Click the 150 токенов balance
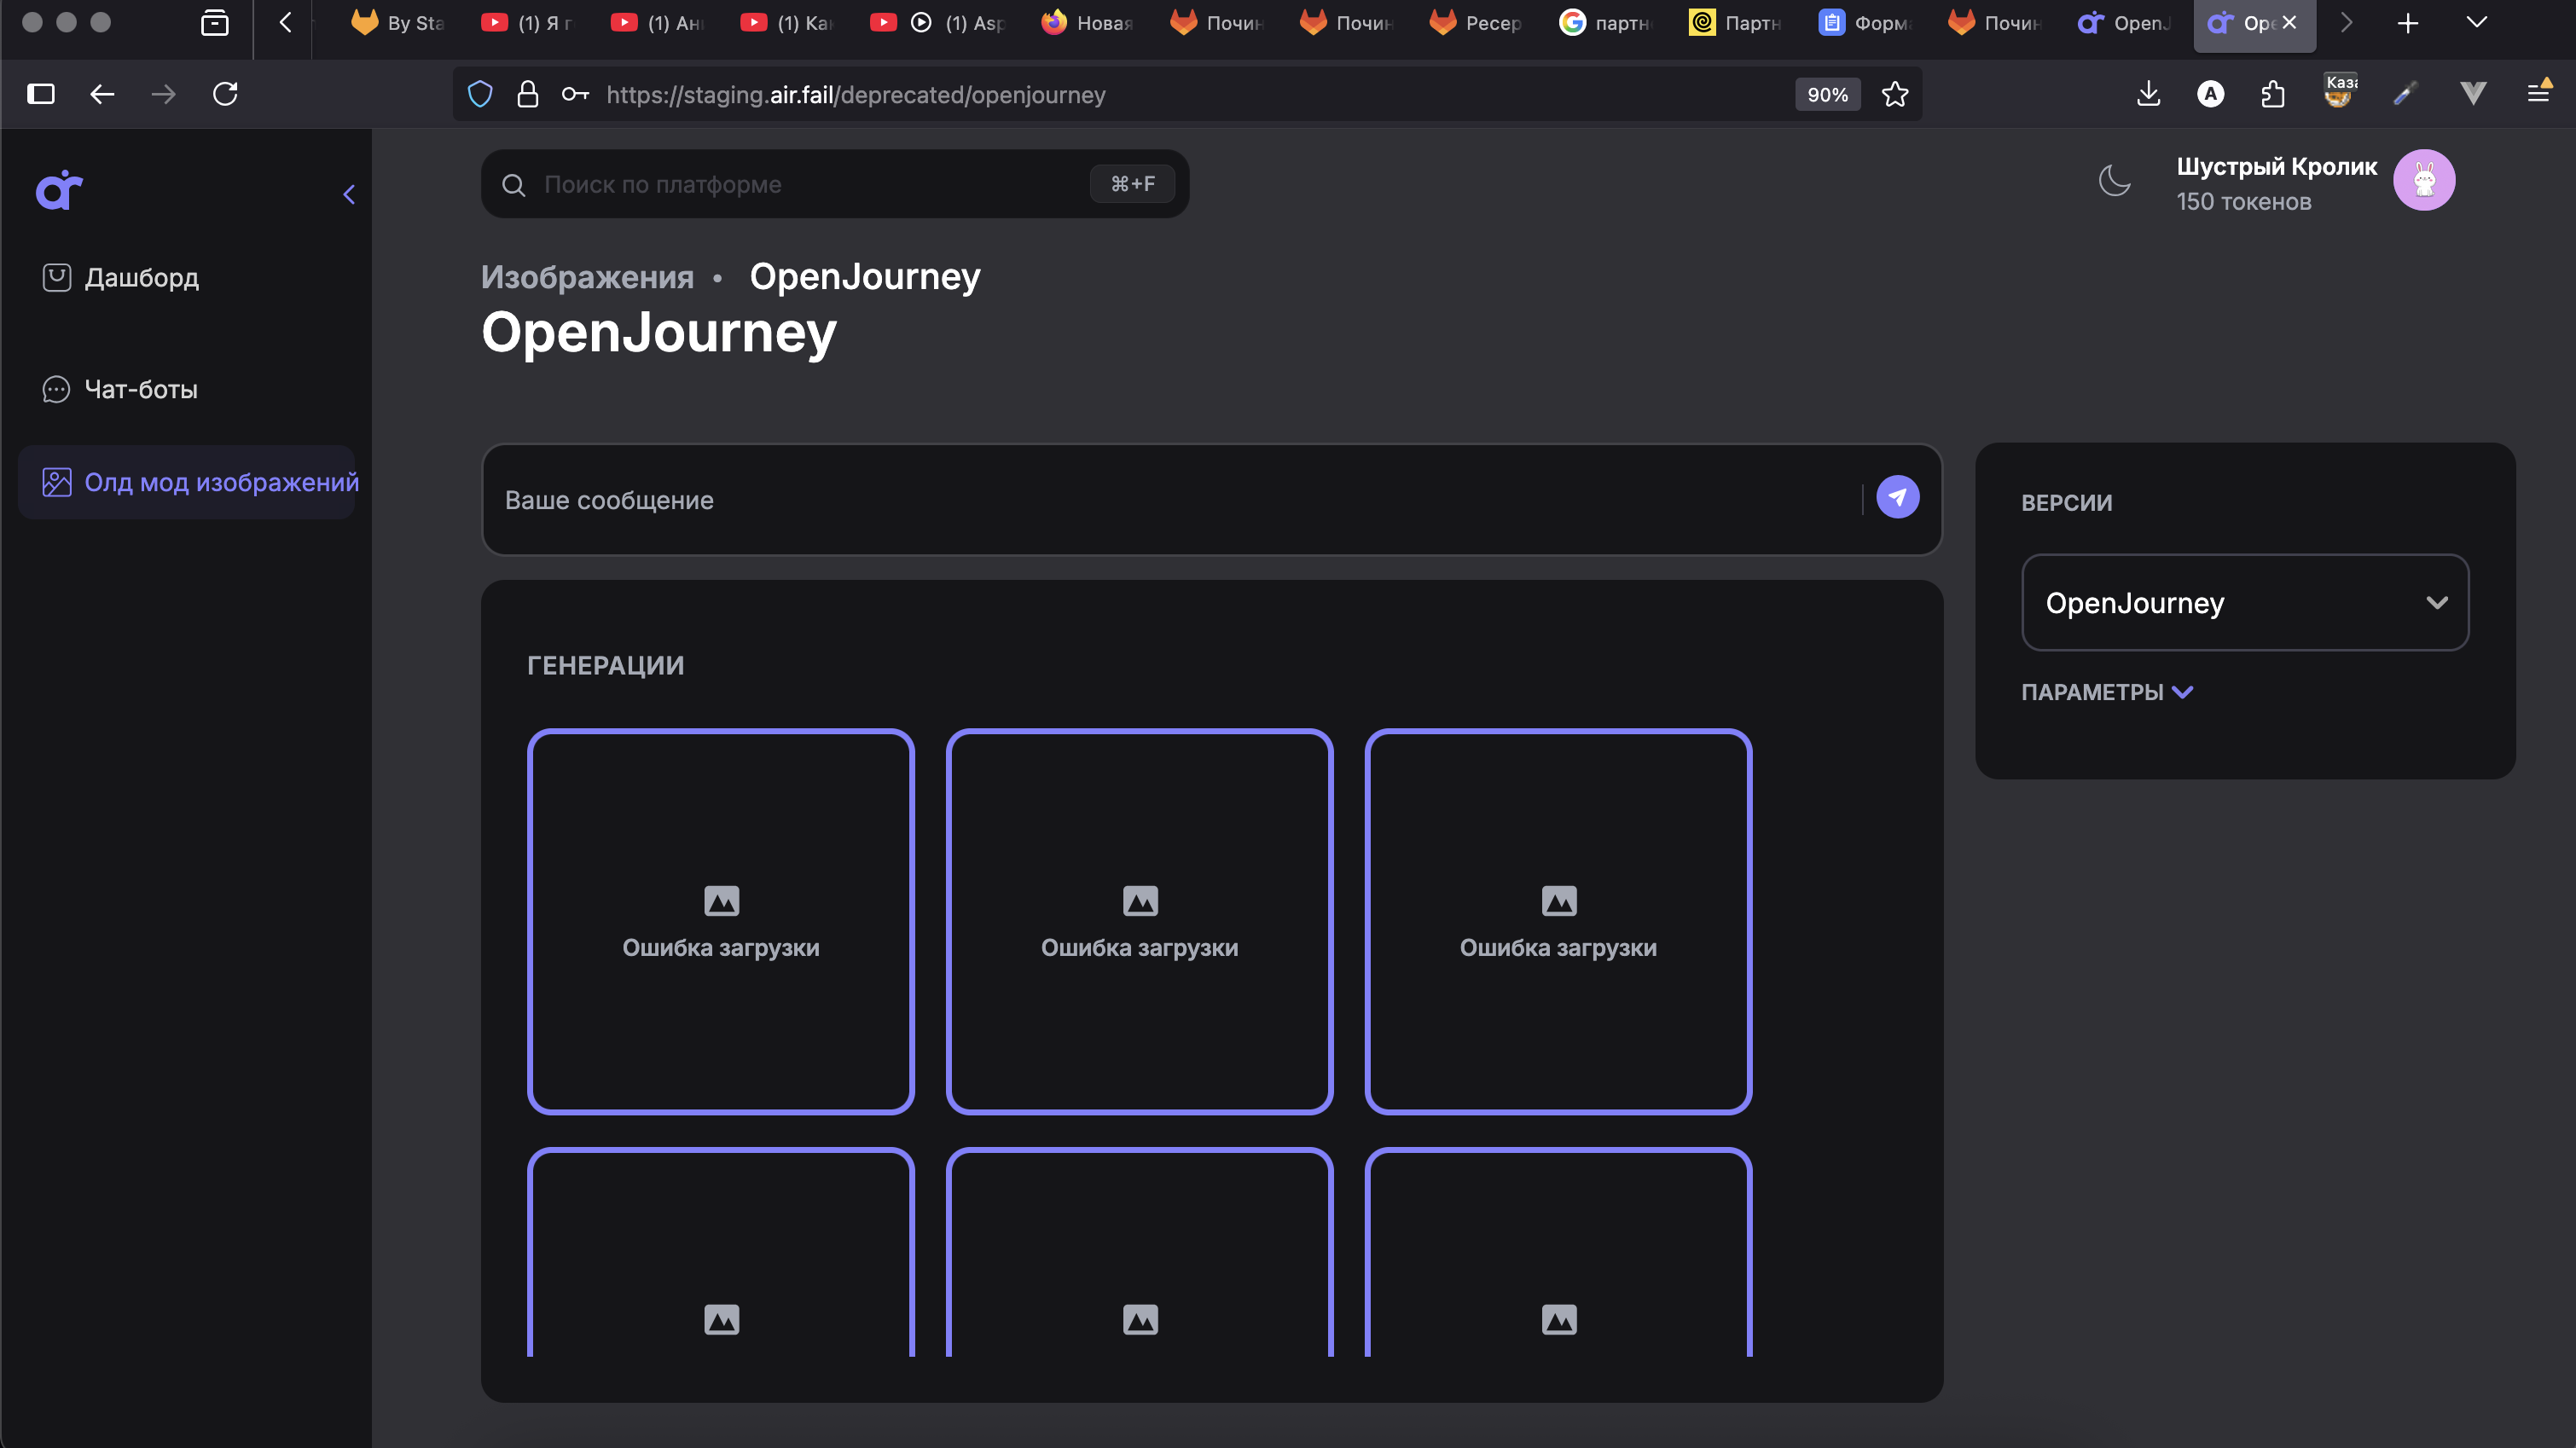The height and width of the screenshot is (1448, 2576). [2244, 202]
